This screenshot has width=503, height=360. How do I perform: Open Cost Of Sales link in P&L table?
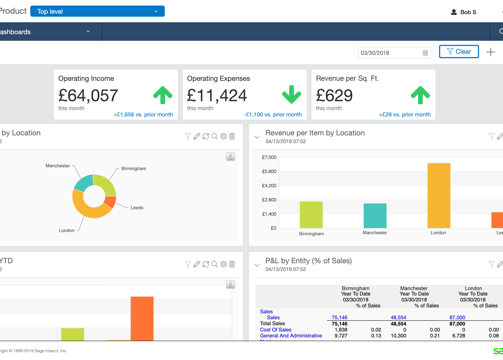coord(275,330)
